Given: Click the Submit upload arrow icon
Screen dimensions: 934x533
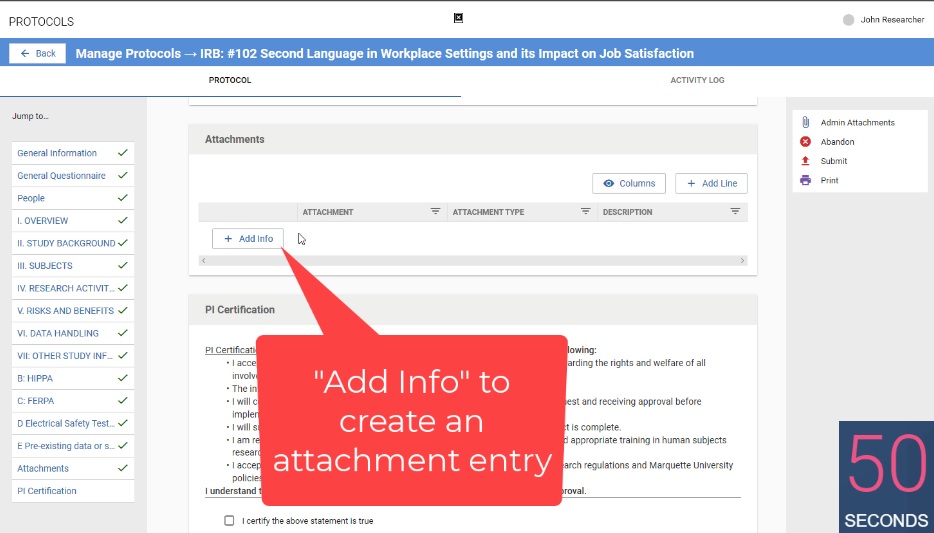Looking at the screenshot, I should [x=805, y=161].
